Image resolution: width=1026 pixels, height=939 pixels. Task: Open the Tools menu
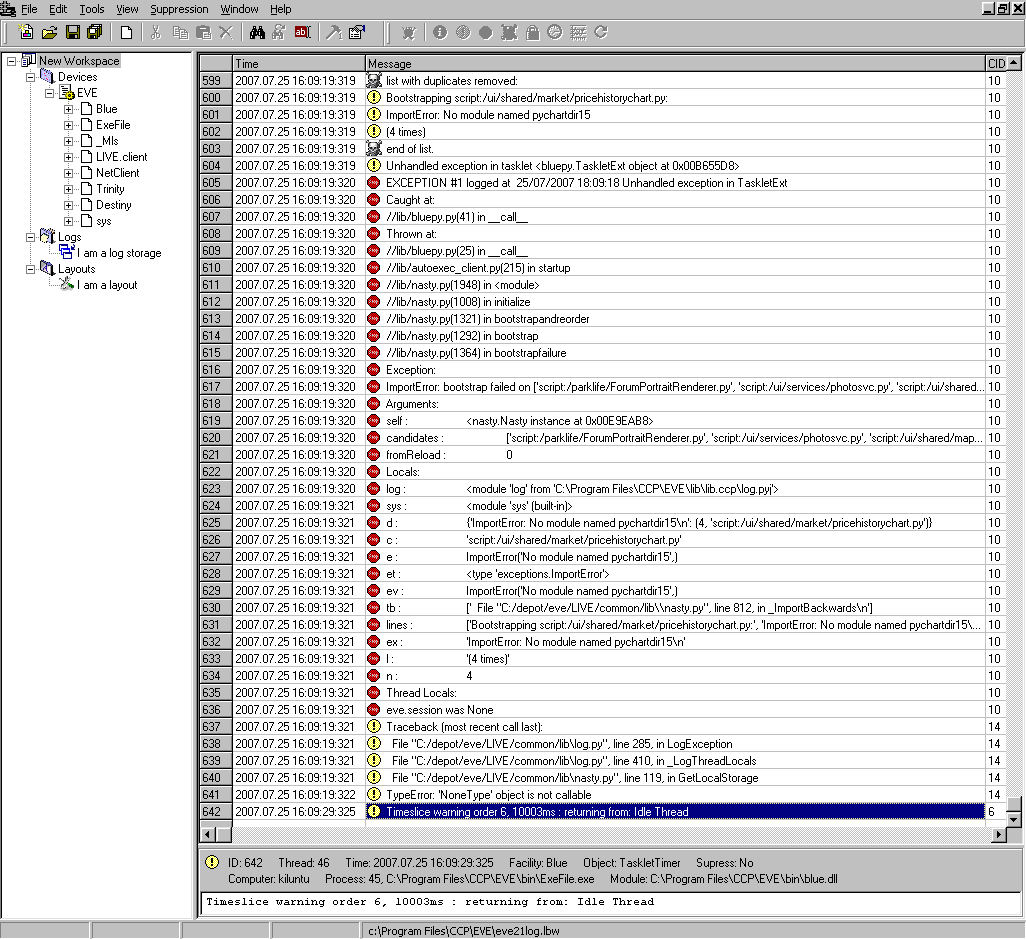pyautogui.click(x=92, y=9)
